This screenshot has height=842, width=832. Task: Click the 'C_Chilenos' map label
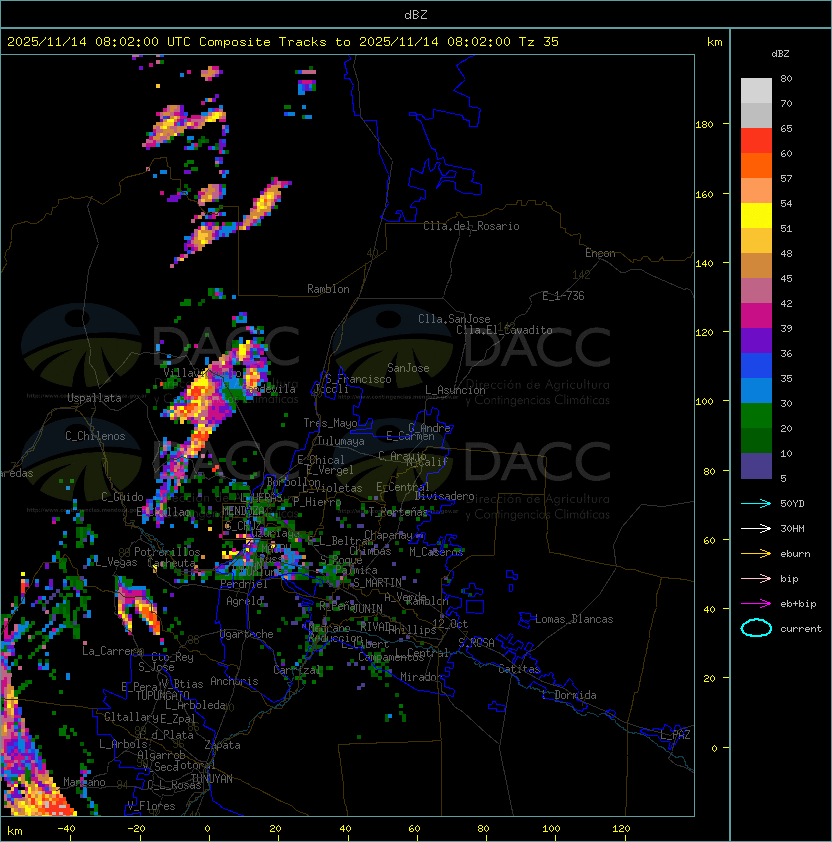pos(95,436)
